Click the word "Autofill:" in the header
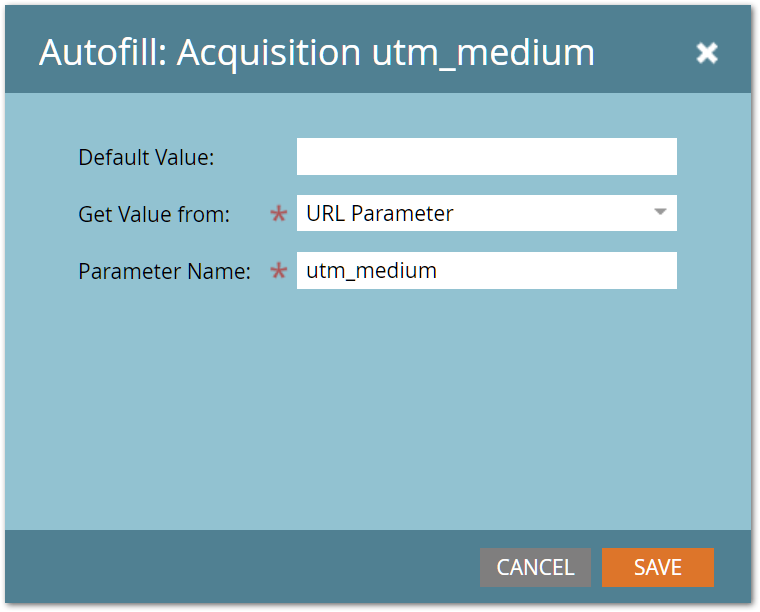 pos(102,53)
